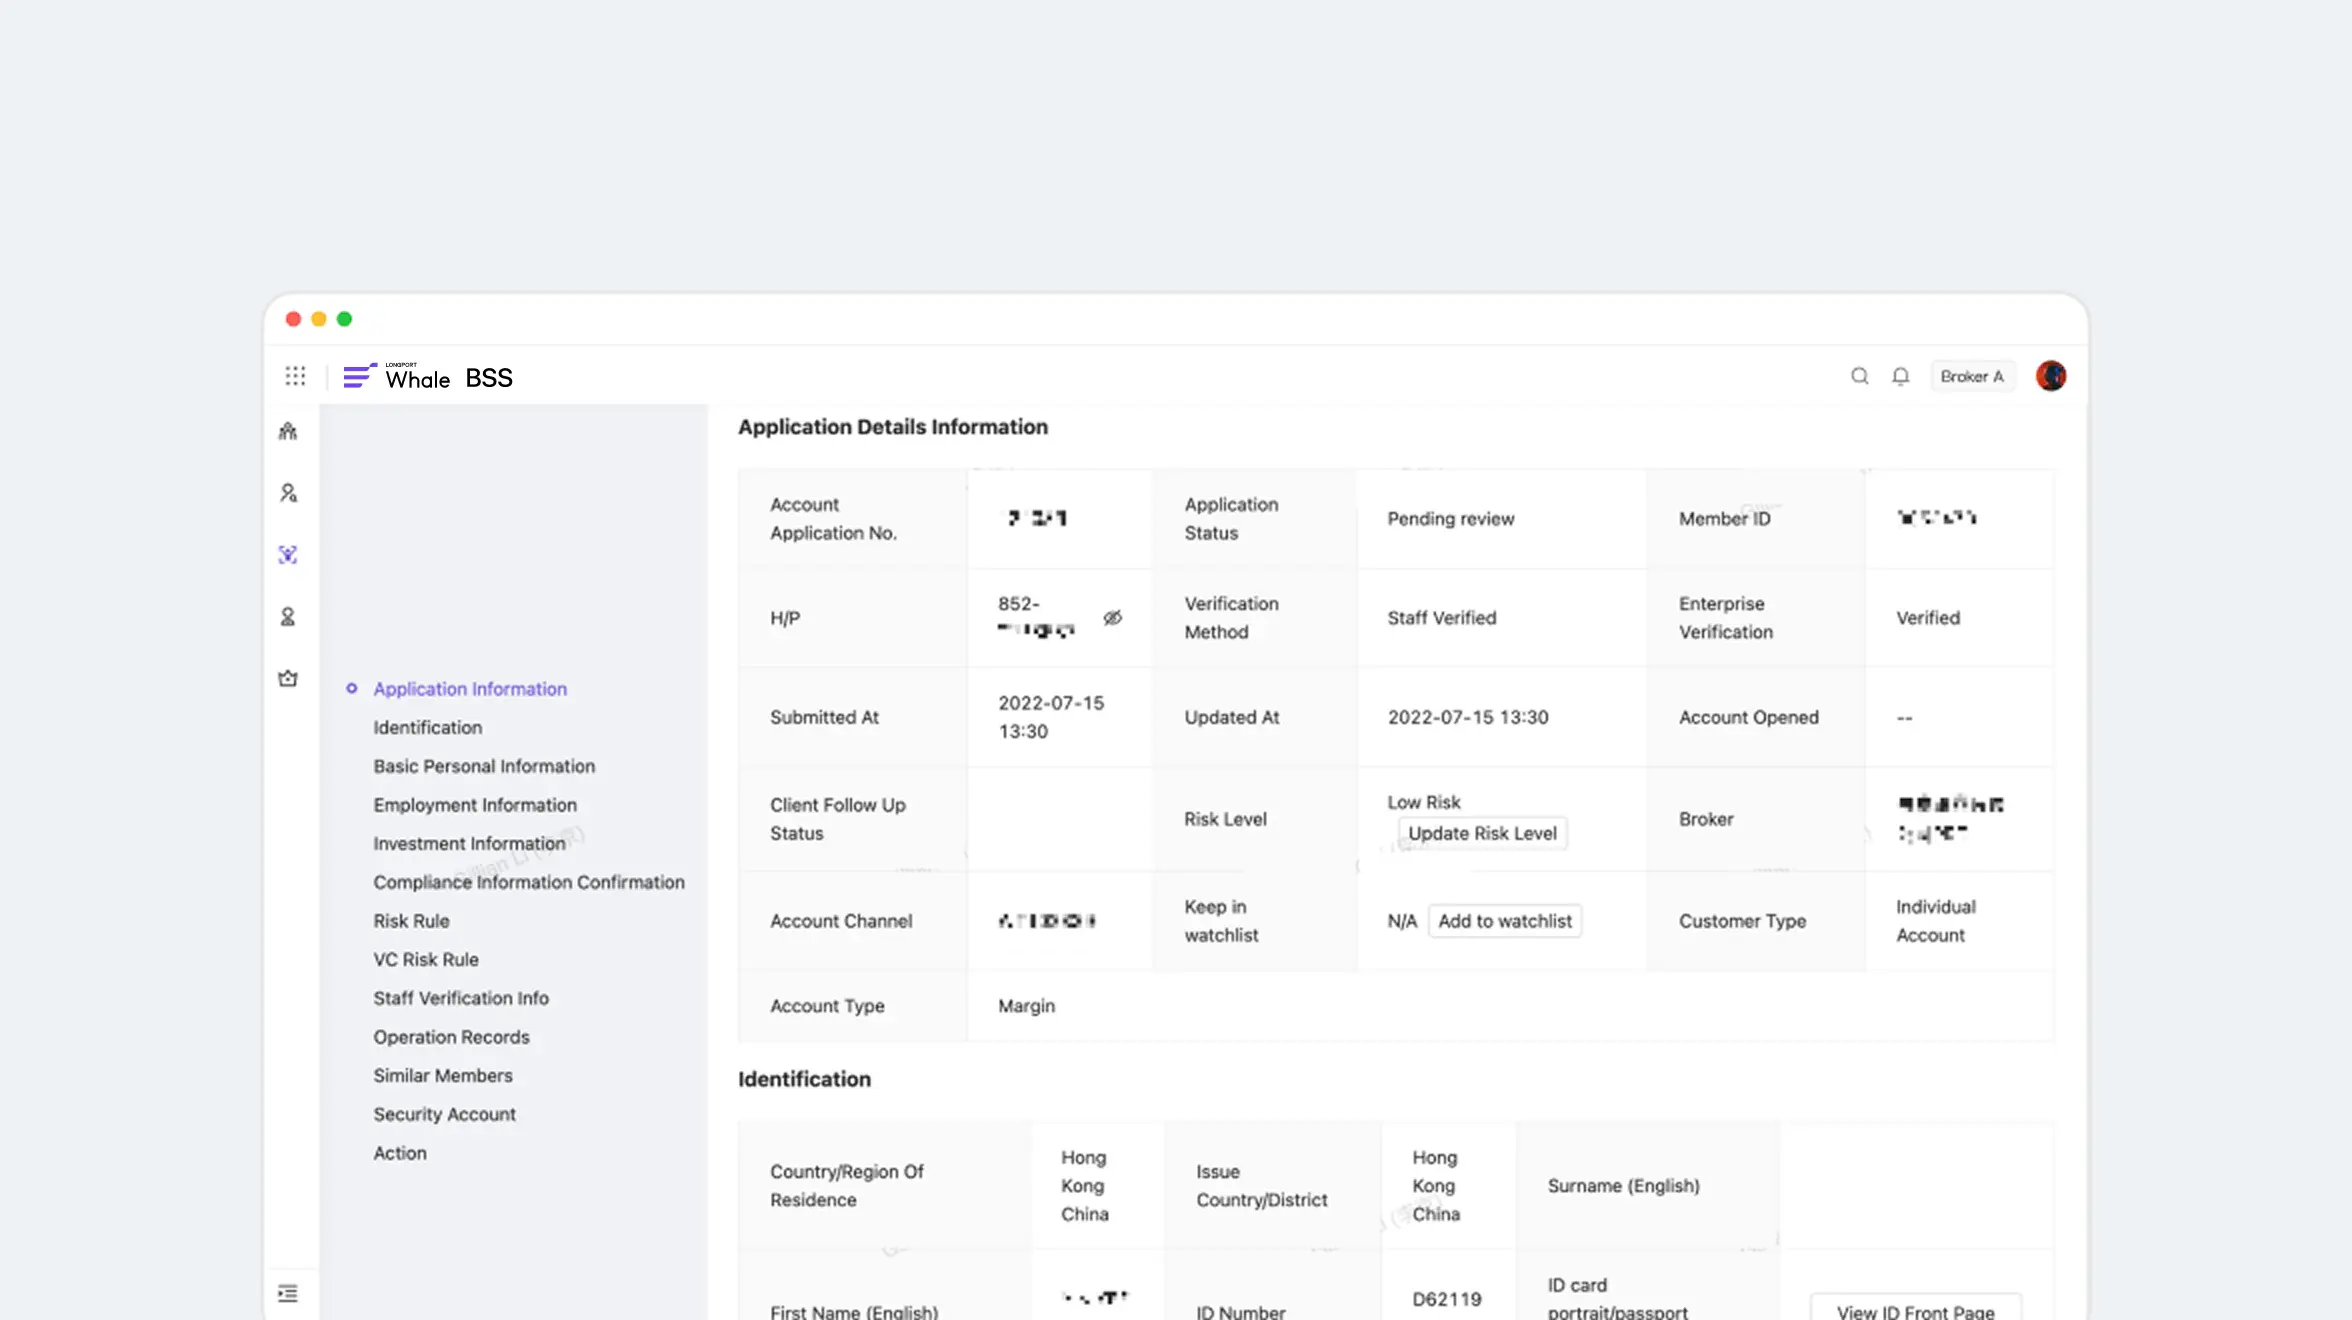Open Similar Members navigation link
The height and width of the screenshot is (1320, 2352).
[443, 1076]
